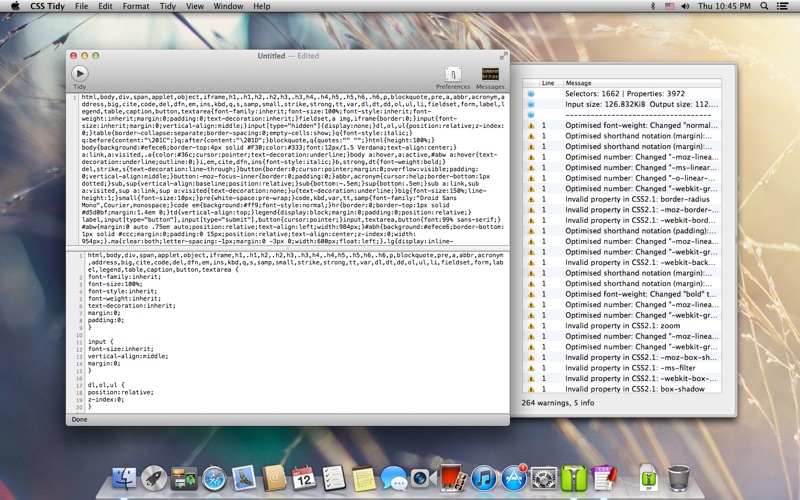Open Mail from the Dock
Viewport: 800px width, 500px height.
click(x=244, y=479)
